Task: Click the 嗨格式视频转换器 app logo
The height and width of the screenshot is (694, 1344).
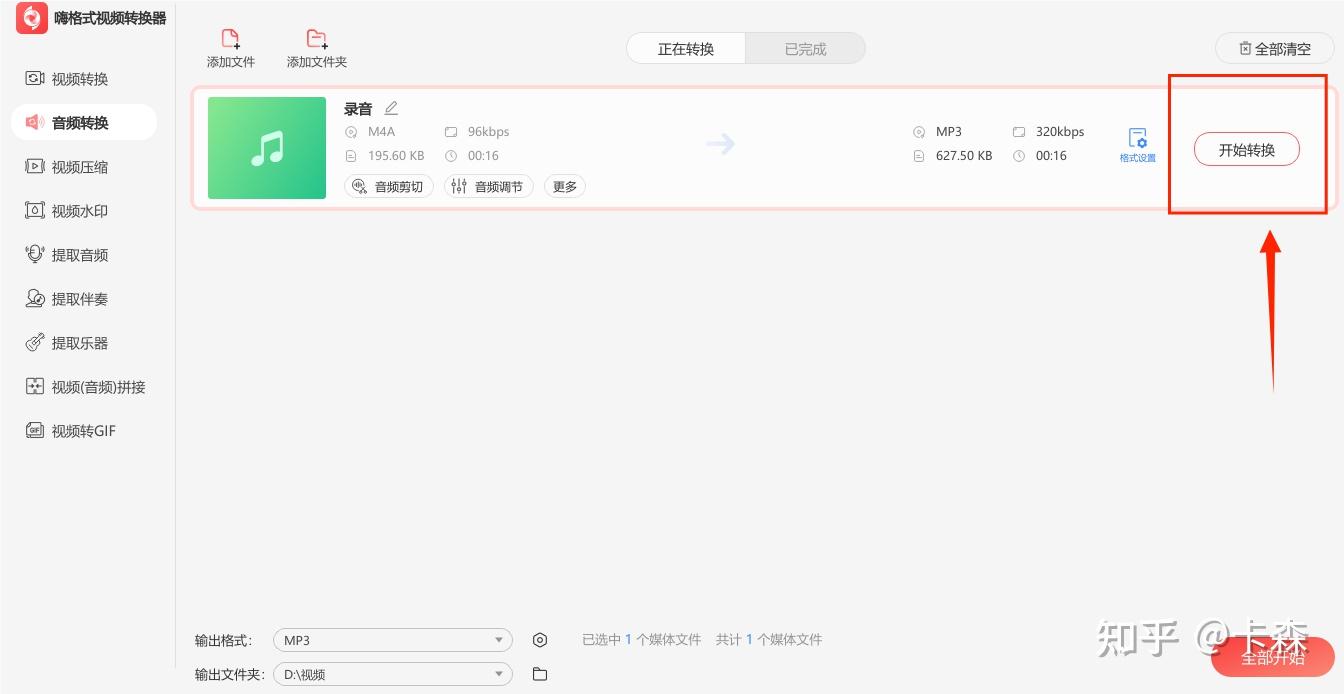Action: tap(32, 18)
